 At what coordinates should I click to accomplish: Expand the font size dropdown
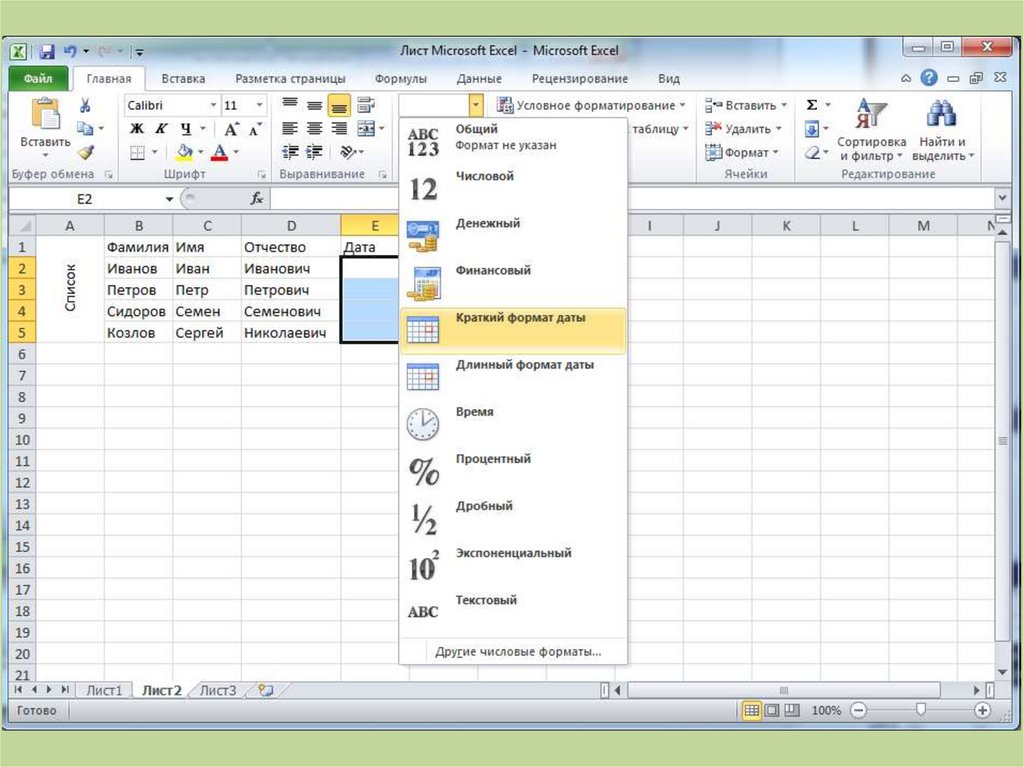tap(260, 105)
